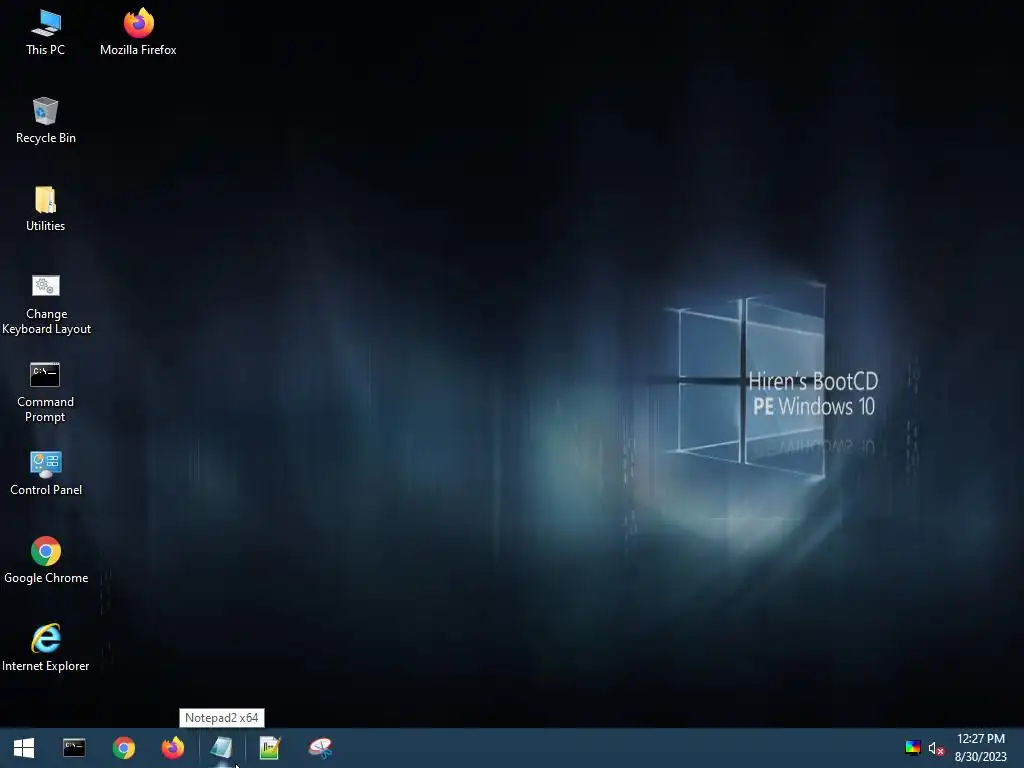Launch Command Prompt from the taskbar

pyautogui.click(x=74, y=748)
